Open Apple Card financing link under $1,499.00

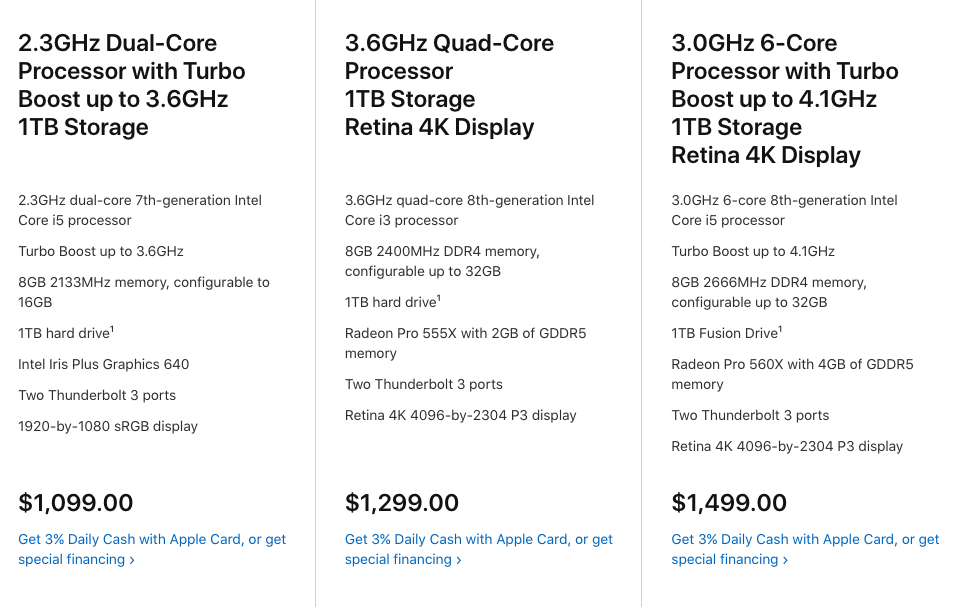[805, 549]
